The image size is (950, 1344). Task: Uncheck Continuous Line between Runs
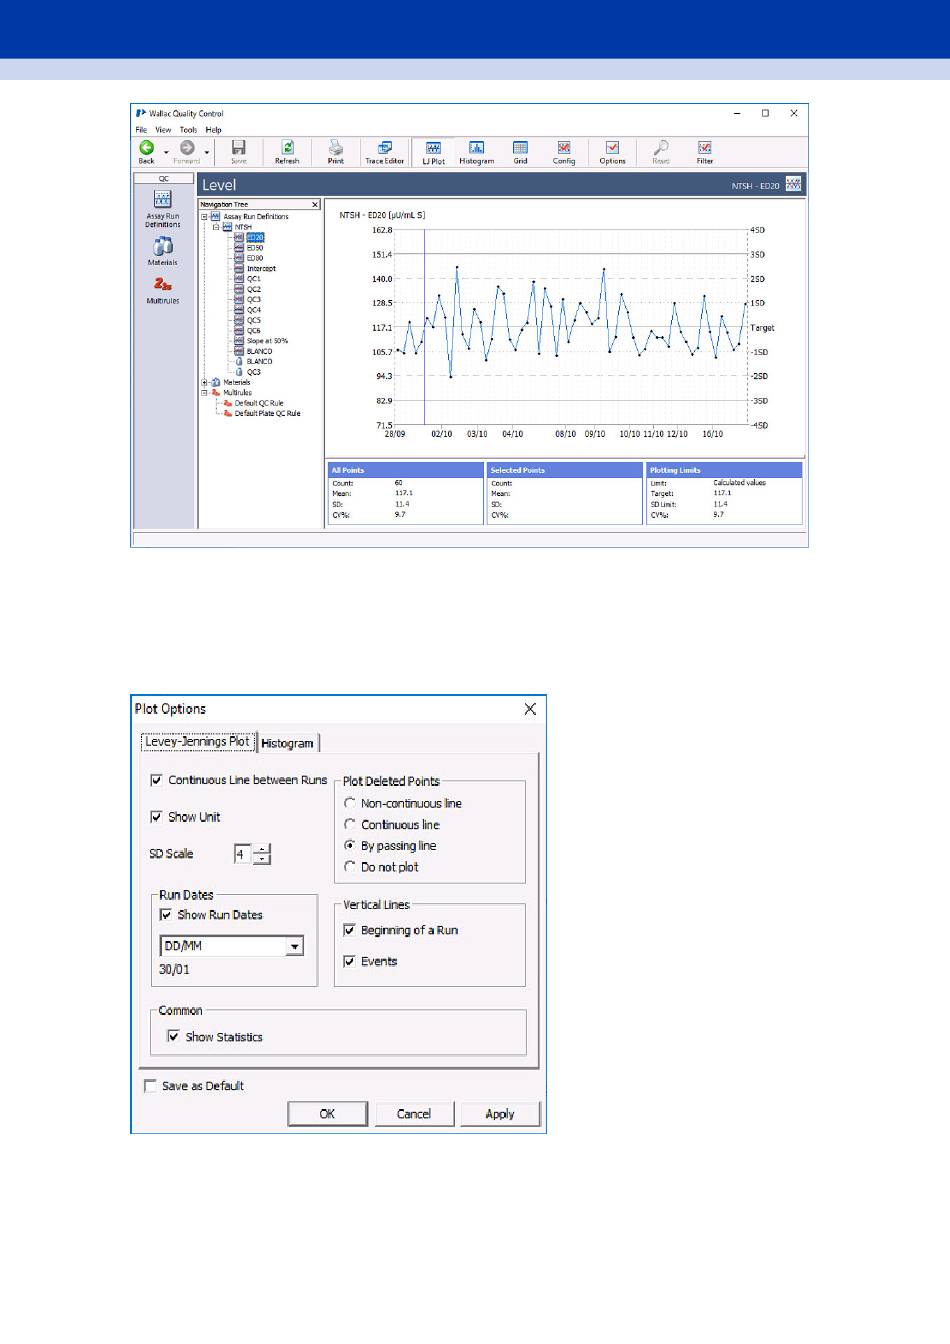click(156, 780)
